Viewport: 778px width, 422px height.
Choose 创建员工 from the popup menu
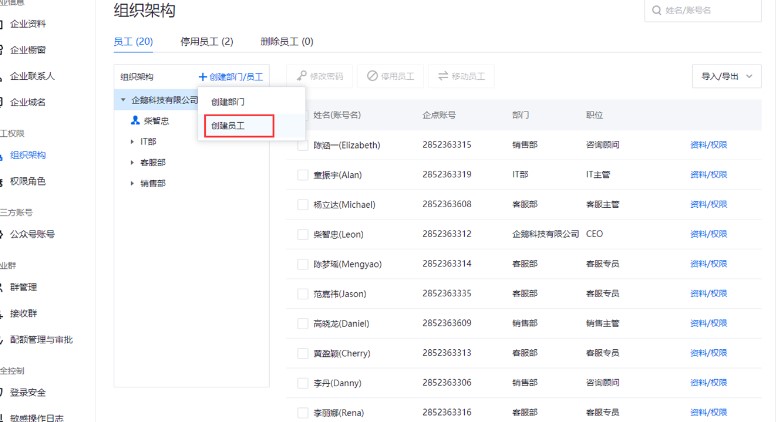click(228, 126)
